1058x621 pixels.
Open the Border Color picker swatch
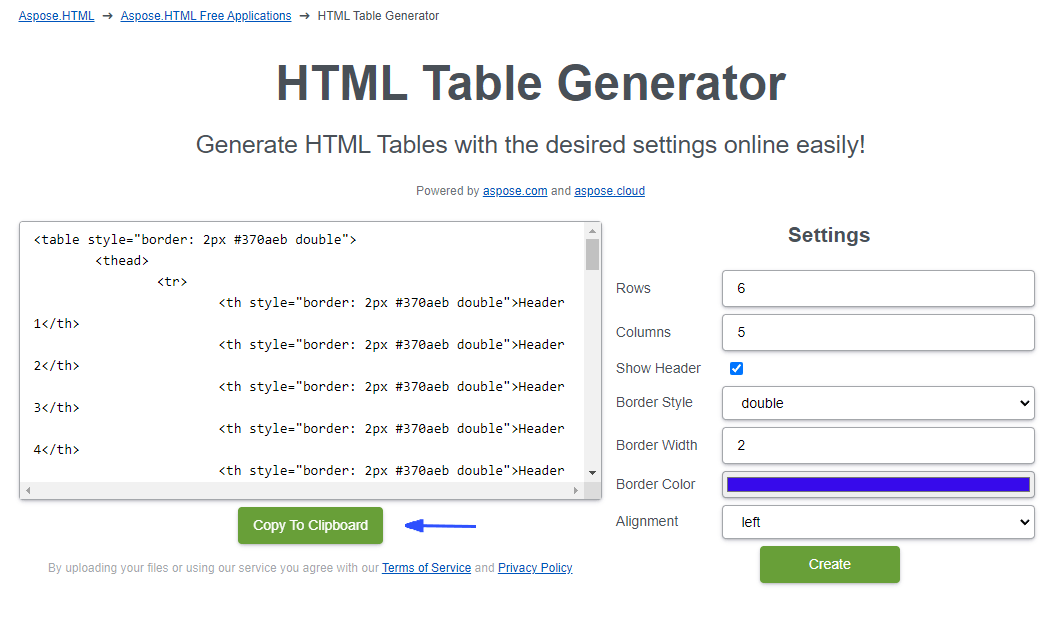tap(878, 485)
